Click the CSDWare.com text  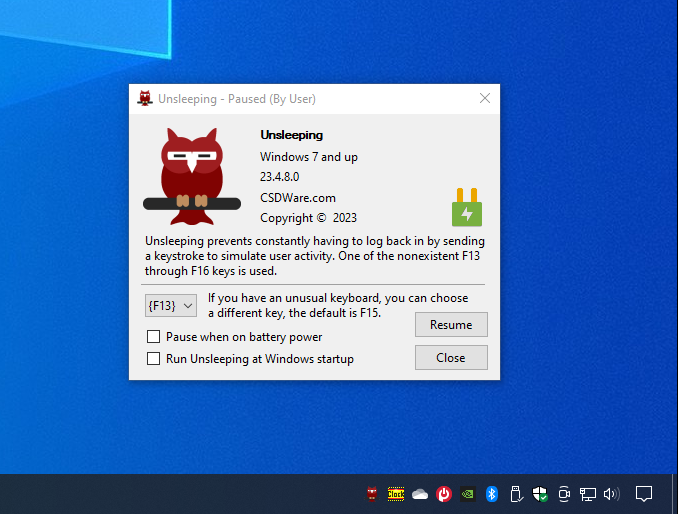pos(297,198)
